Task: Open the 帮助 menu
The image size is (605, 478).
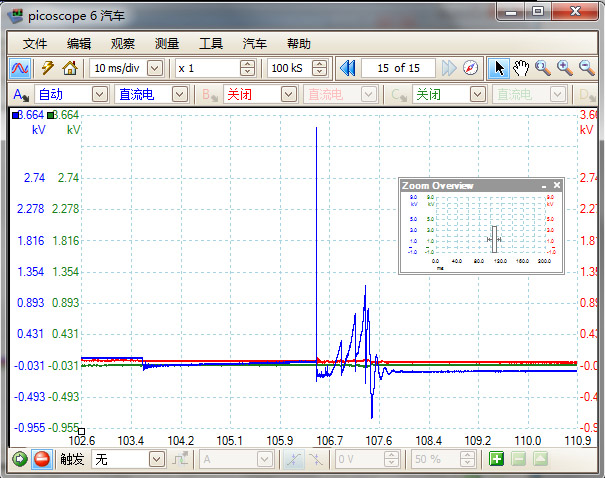Action: (x=299, y=44)
